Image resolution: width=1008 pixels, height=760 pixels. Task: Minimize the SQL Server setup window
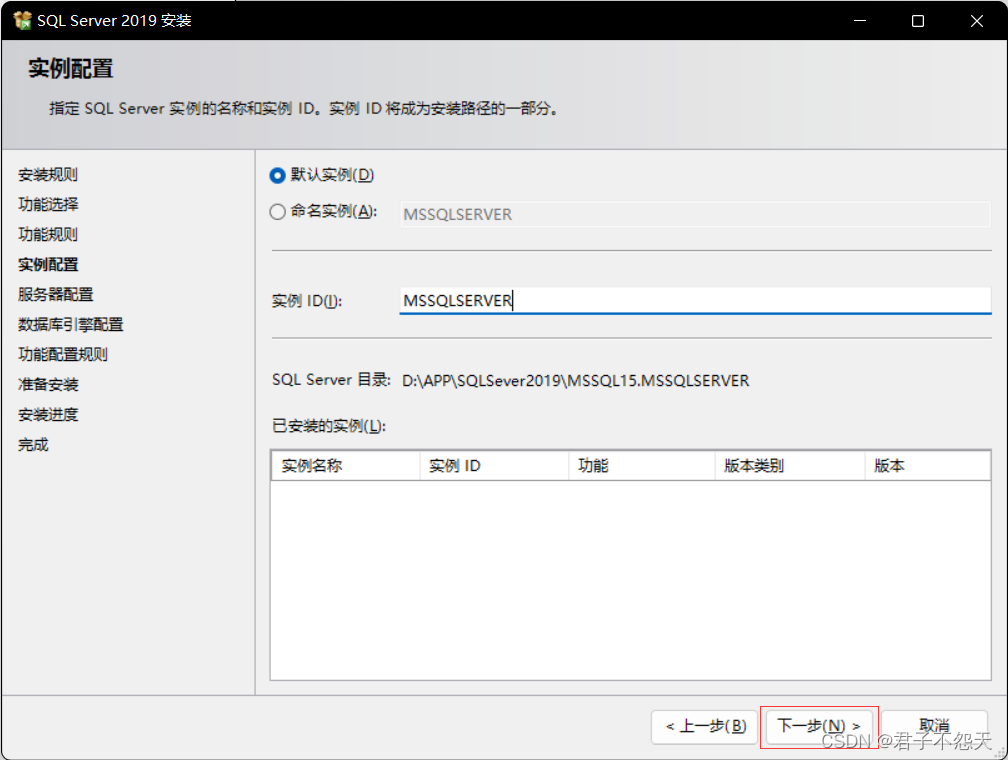pyautogui.click(x=860, y=21)
